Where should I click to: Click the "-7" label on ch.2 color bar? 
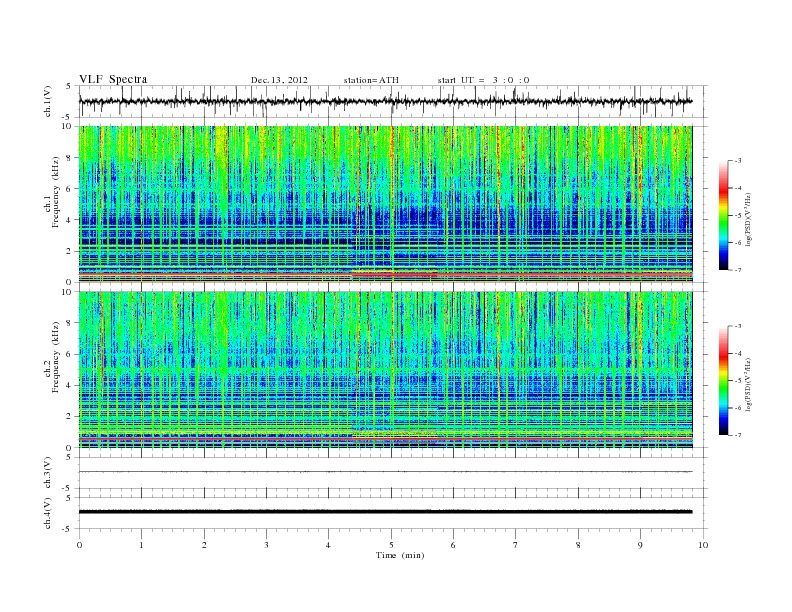point(737,435)
